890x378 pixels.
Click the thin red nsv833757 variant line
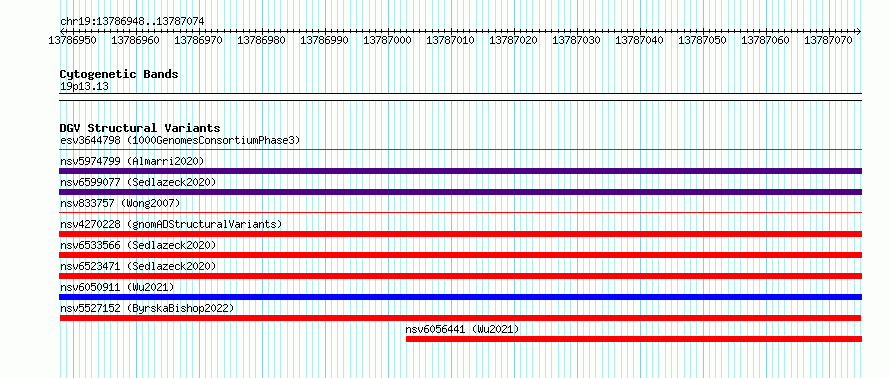460,212
